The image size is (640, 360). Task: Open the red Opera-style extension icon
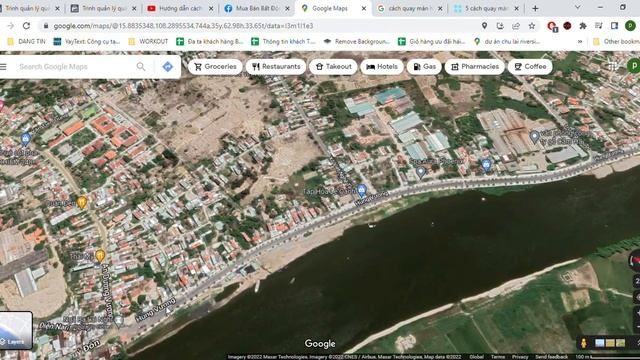[x=552, y=26]
